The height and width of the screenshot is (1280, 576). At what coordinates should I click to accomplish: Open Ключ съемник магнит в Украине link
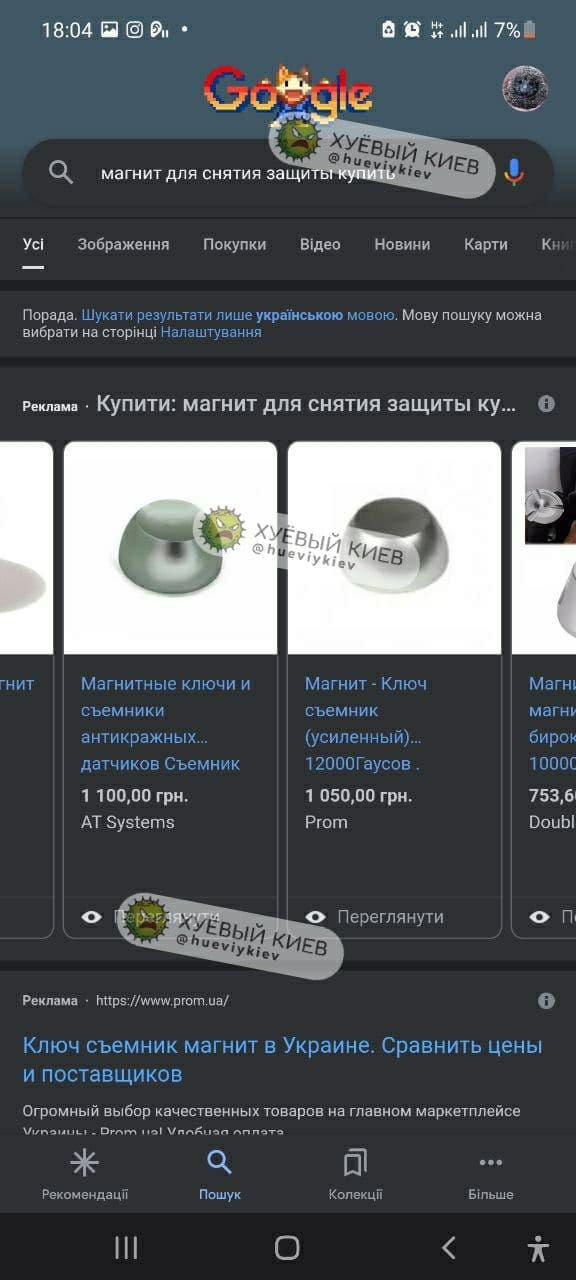(x=282, y=1060)
